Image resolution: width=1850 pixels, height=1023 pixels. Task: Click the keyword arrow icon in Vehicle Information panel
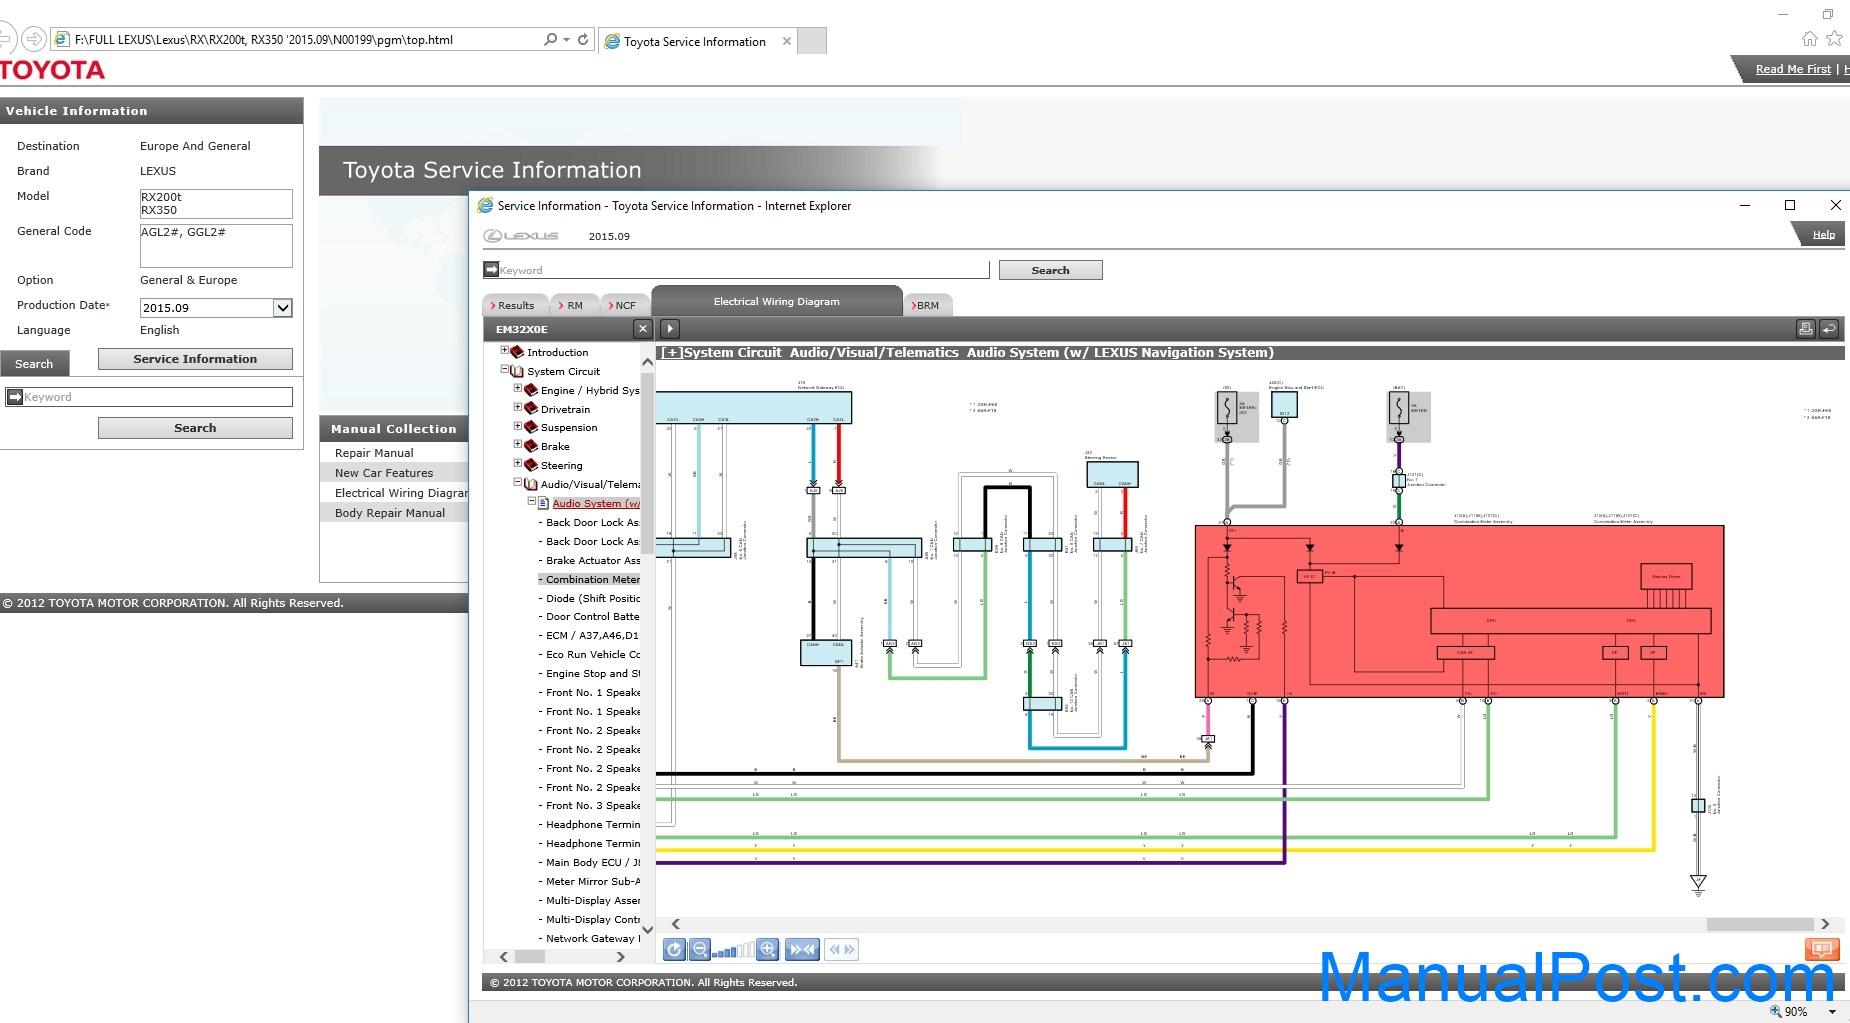(x=15, y=397)
